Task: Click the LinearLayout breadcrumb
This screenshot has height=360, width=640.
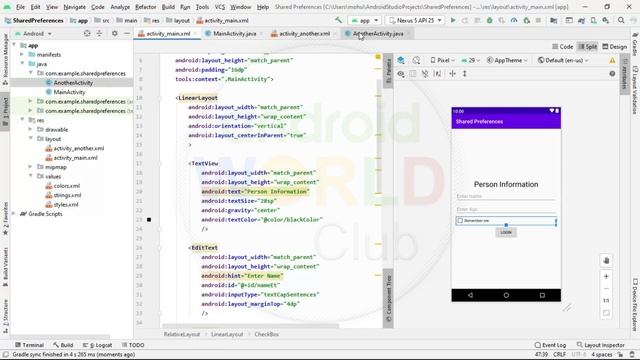Action: [x=227, y=334]
